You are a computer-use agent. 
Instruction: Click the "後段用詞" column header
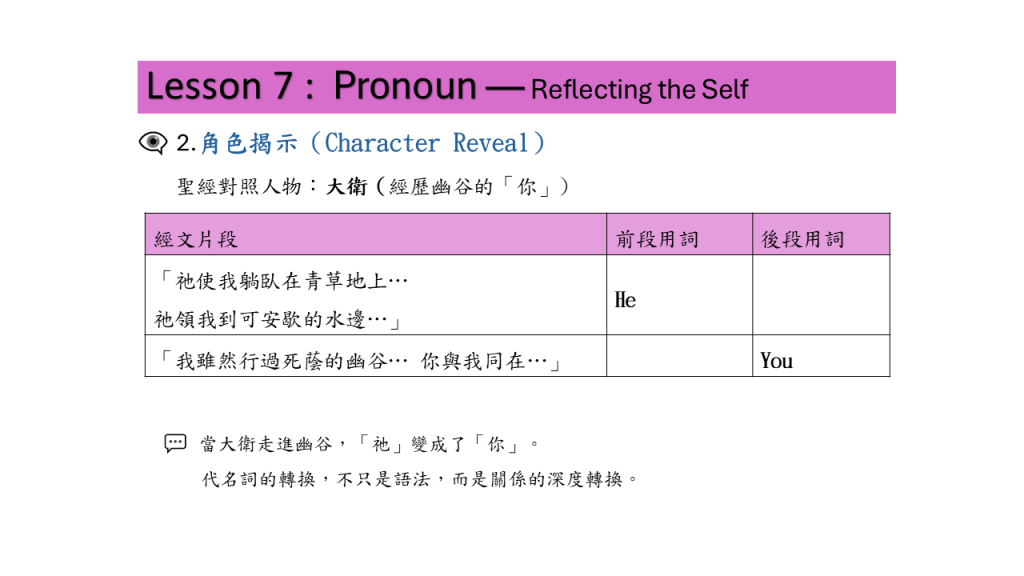point(803,239)
